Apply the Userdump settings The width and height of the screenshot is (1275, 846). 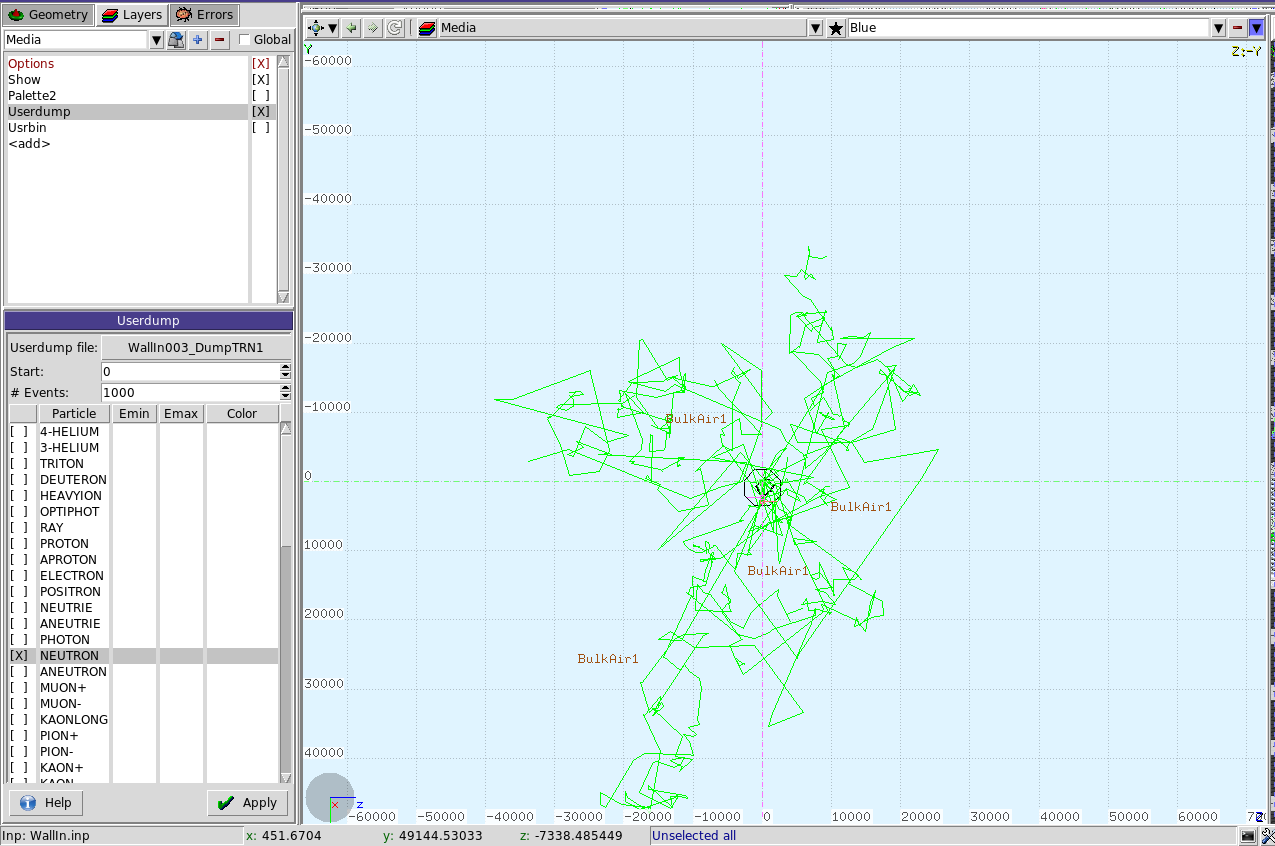pos(247,803)
